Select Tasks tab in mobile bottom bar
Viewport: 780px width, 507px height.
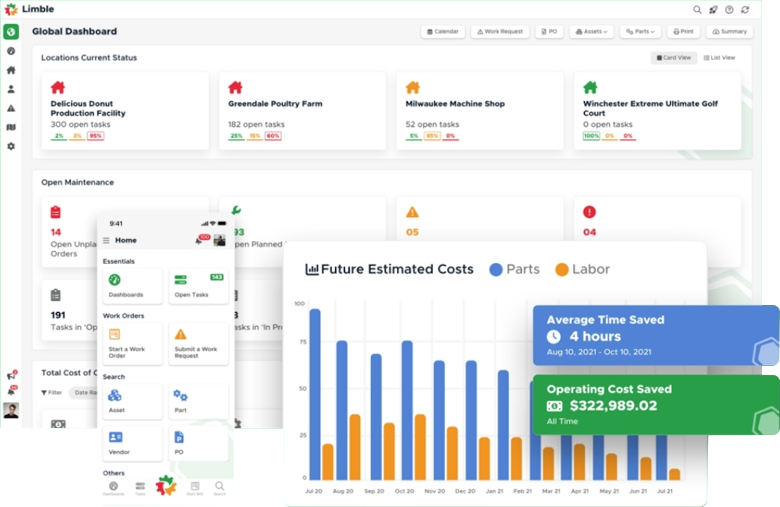[140, 488]
